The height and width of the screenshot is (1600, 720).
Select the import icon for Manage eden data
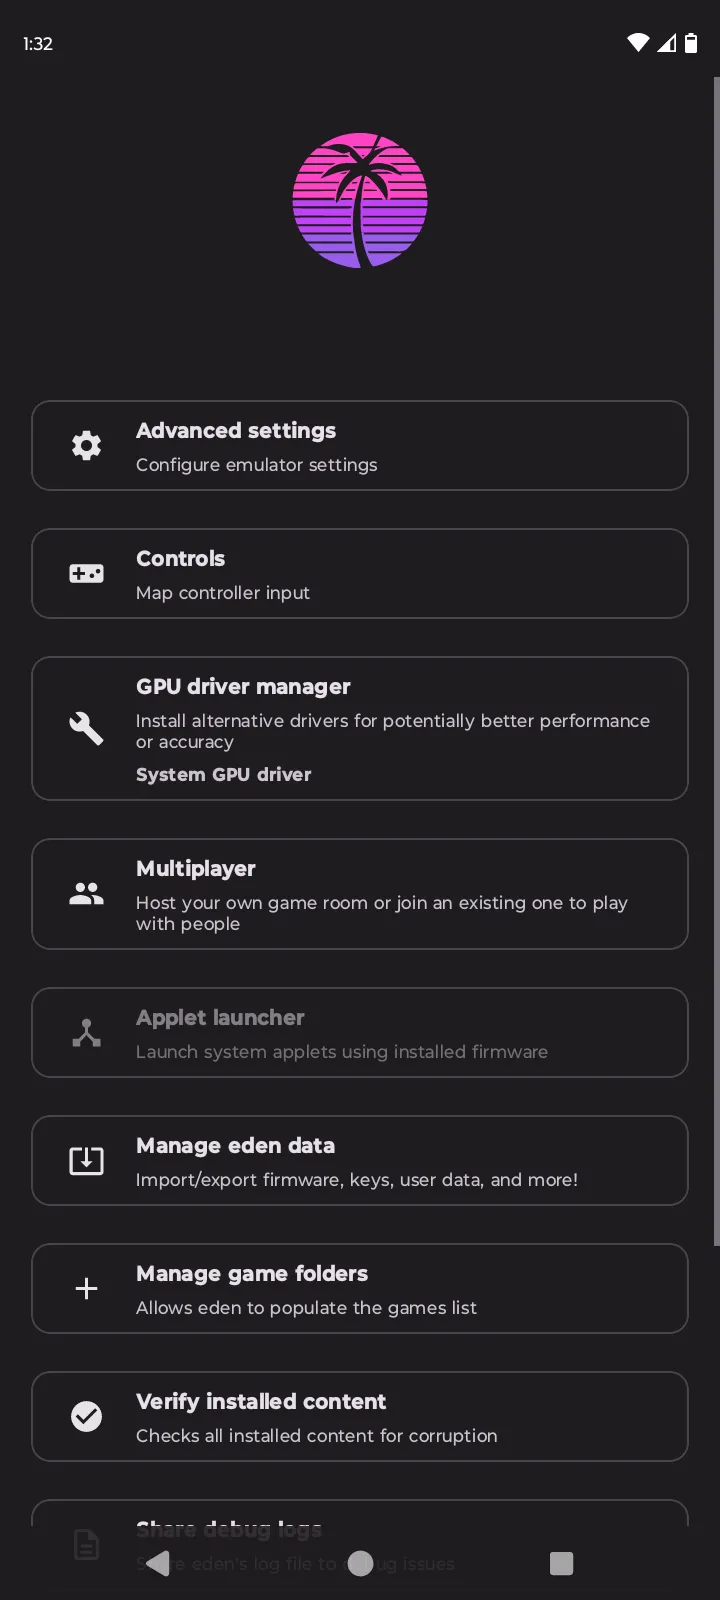[x=87, y=1160]
